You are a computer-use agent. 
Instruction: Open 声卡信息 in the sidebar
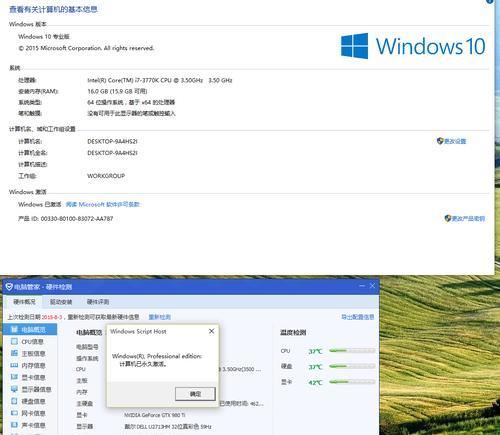[28, 425]
